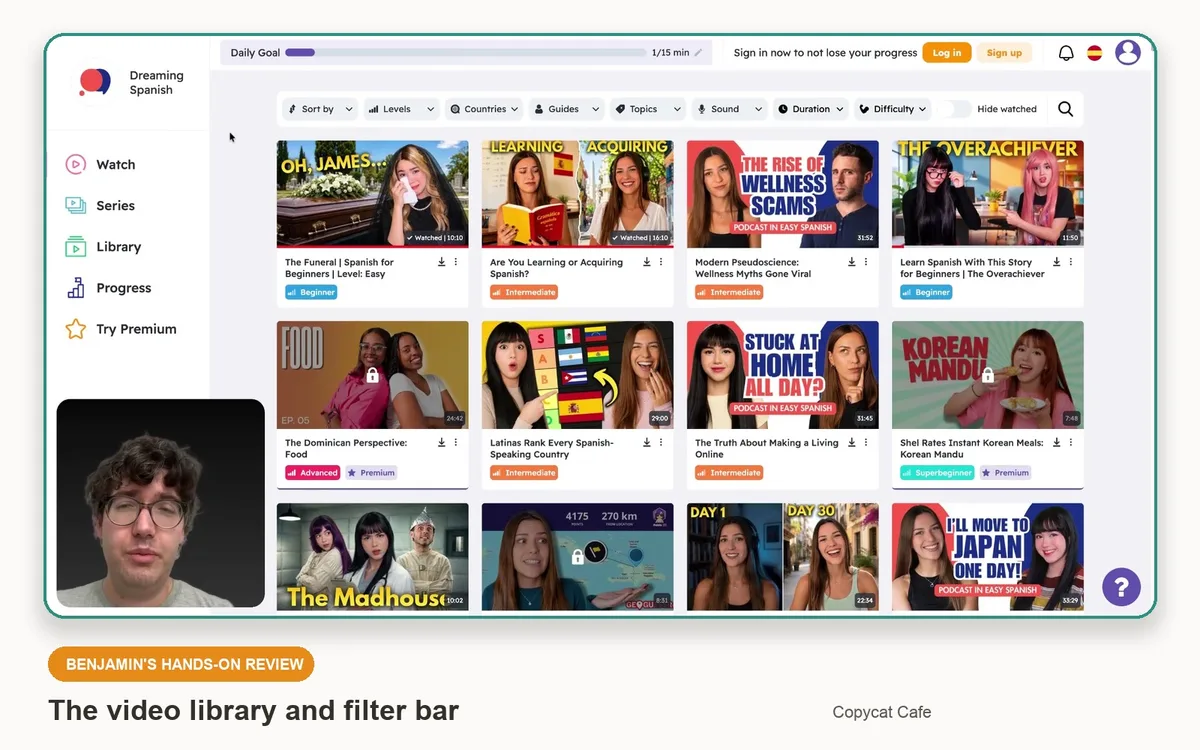Open The Rise of Wellness Scams thumbnail
The height and width of the screenshot is (750, 1200).
click(783, 194)
